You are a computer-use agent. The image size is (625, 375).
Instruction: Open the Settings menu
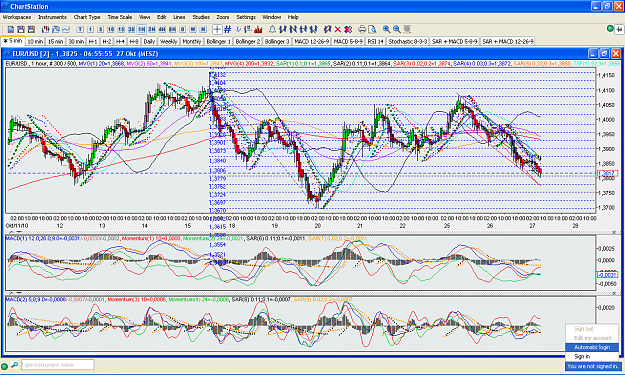[x=246, y=17]
